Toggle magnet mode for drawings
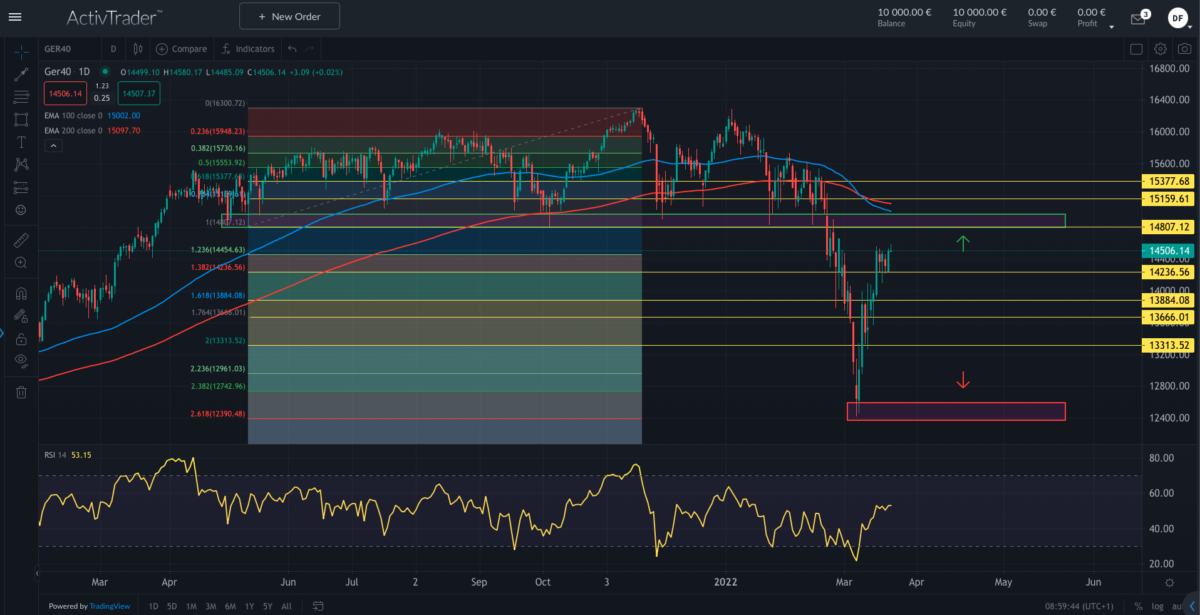The image size is (1200, 615). click(x=21, y=293)
